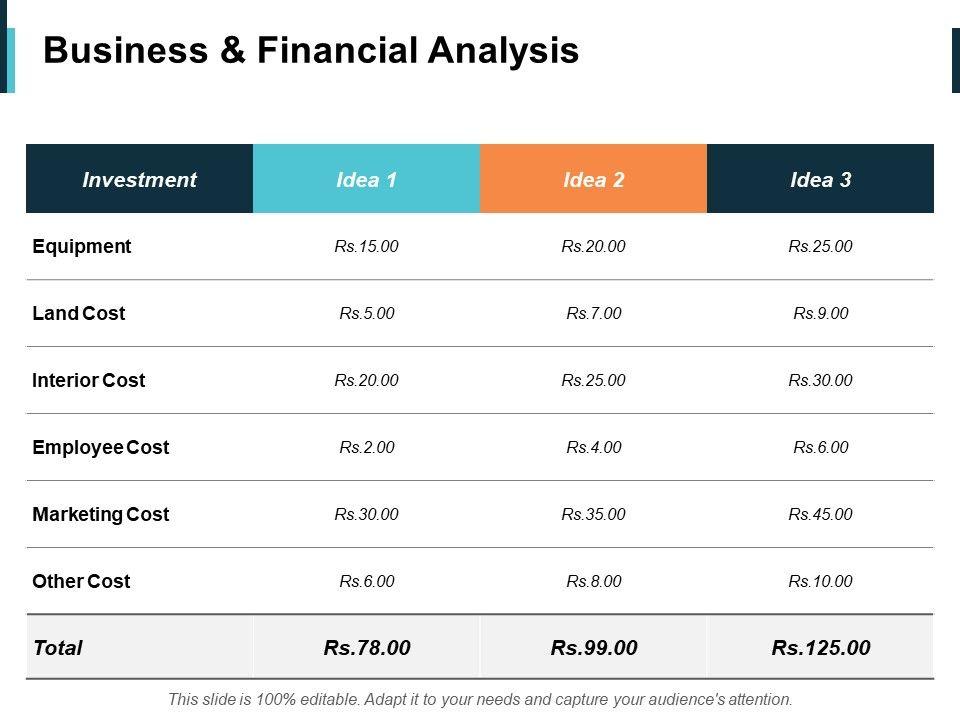This screenshot has height=720, width=960.
Task: Click the Equipment row label
Action: click(82, 246)
